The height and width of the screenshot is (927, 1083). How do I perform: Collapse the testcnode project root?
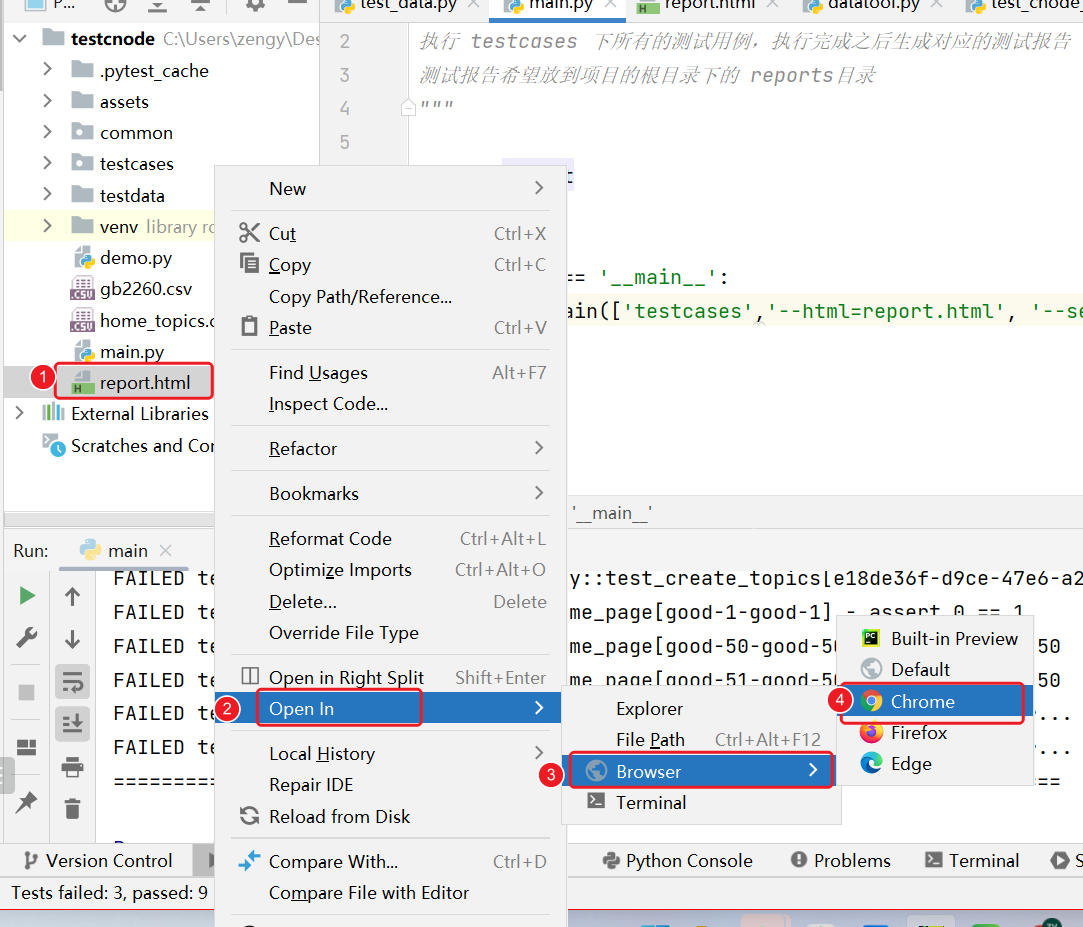(20, 39)
